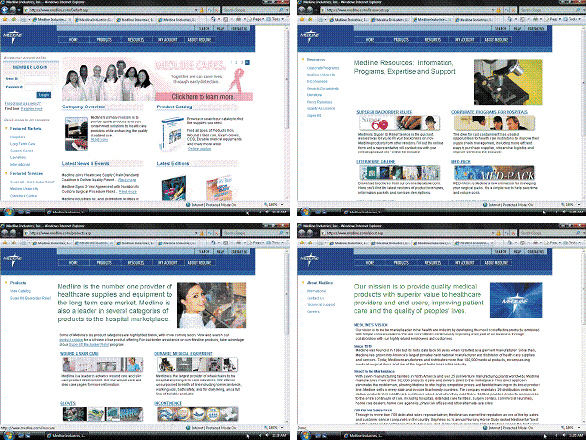Open the INCONTINENCE heading link on the Products page
586x440 pixels.
tap(167, 403)
